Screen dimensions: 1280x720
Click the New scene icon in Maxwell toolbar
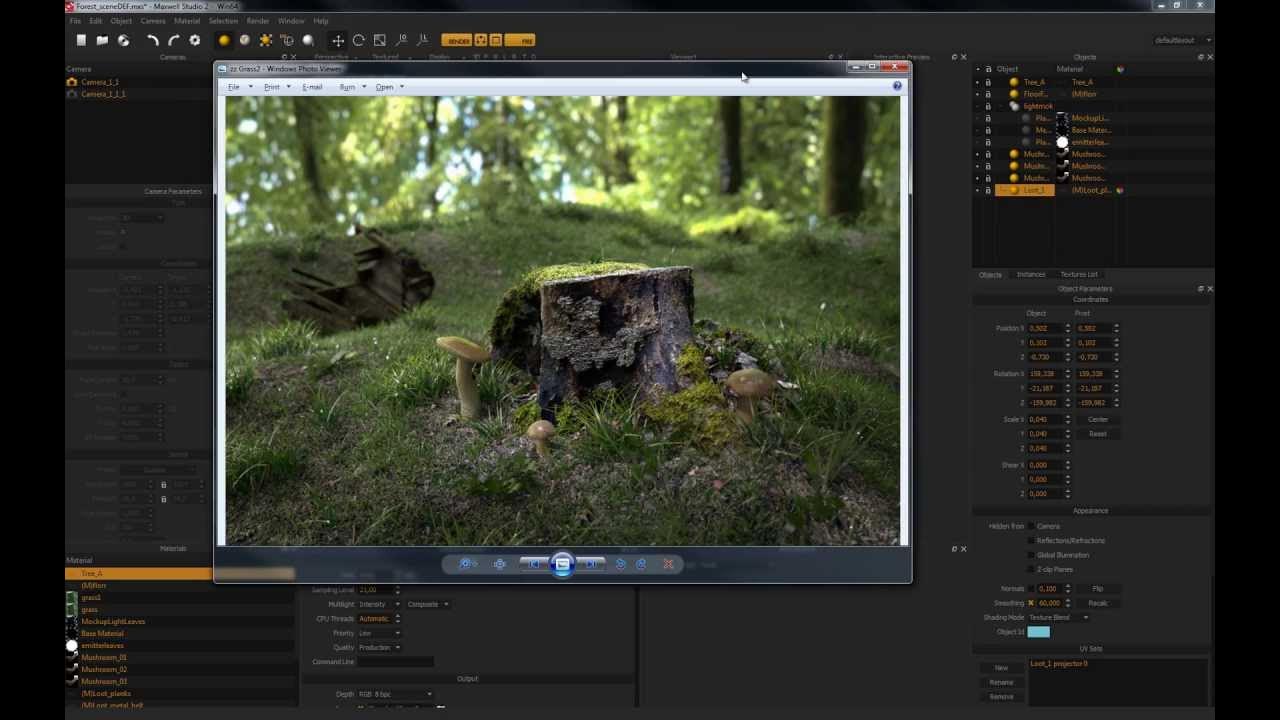click(x=81, y=40)
